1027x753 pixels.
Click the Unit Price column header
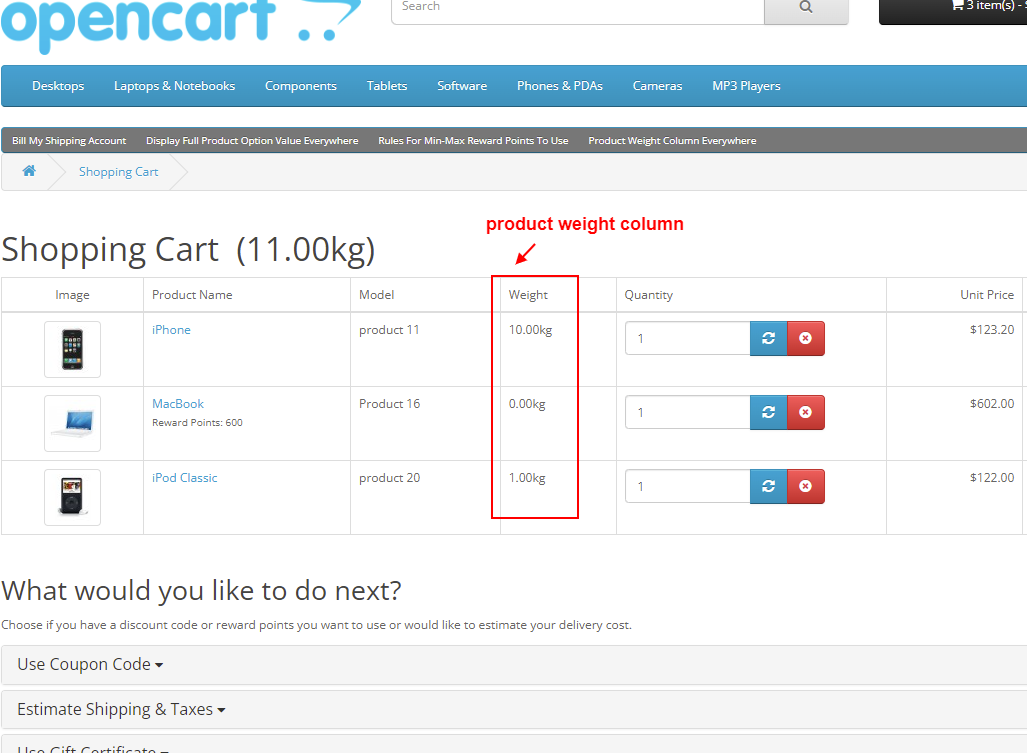(987, 295)
